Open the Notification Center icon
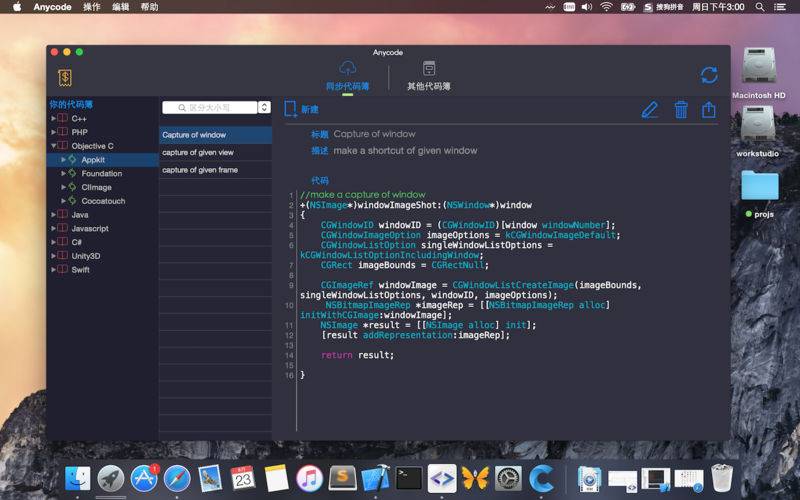Viewport: 800px width, 500px height. tap(780, 7)
